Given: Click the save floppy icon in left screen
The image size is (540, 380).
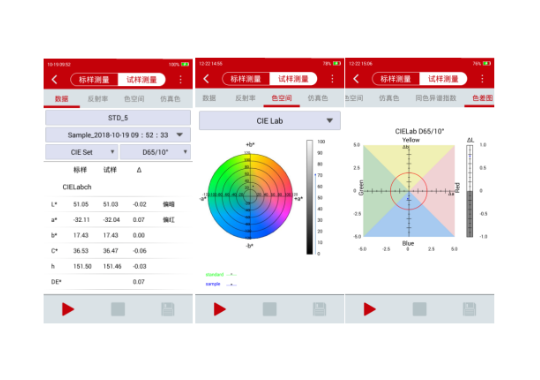Looking at the screenshot, I should pyautogui.click(x=168, y=309).
